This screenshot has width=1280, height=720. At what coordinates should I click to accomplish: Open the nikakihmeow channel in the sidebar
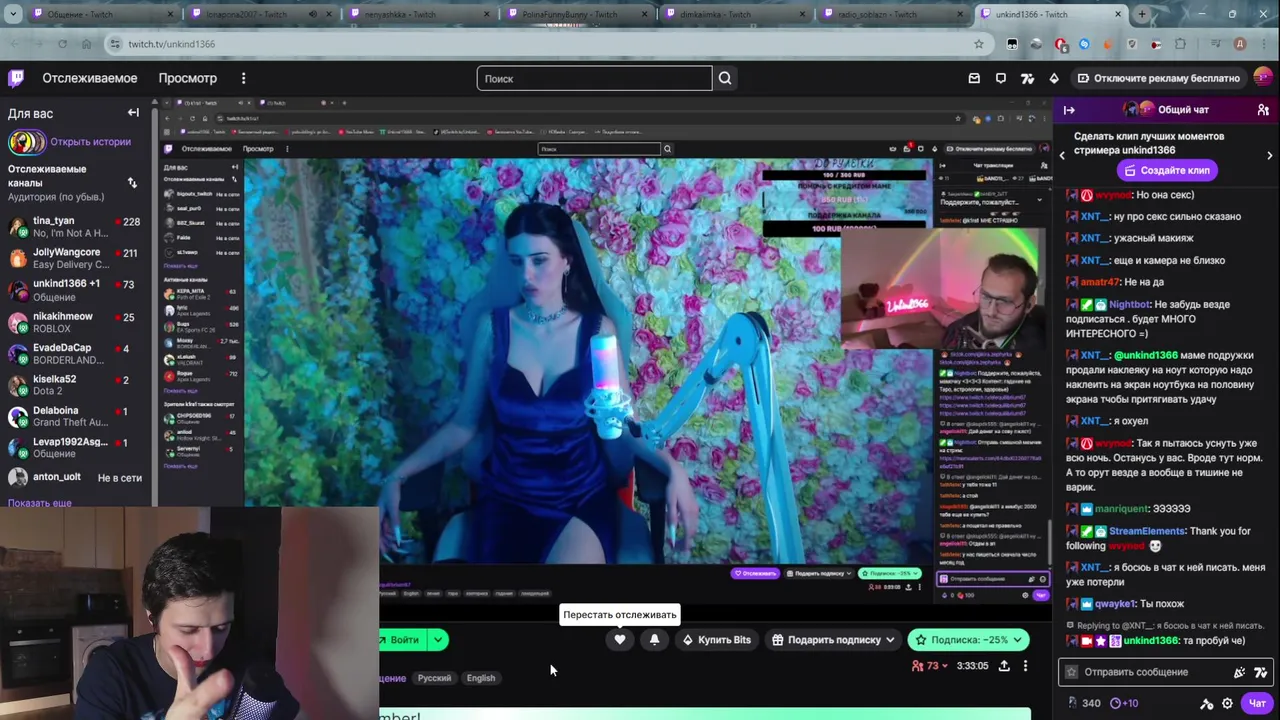tap(75, 322)
